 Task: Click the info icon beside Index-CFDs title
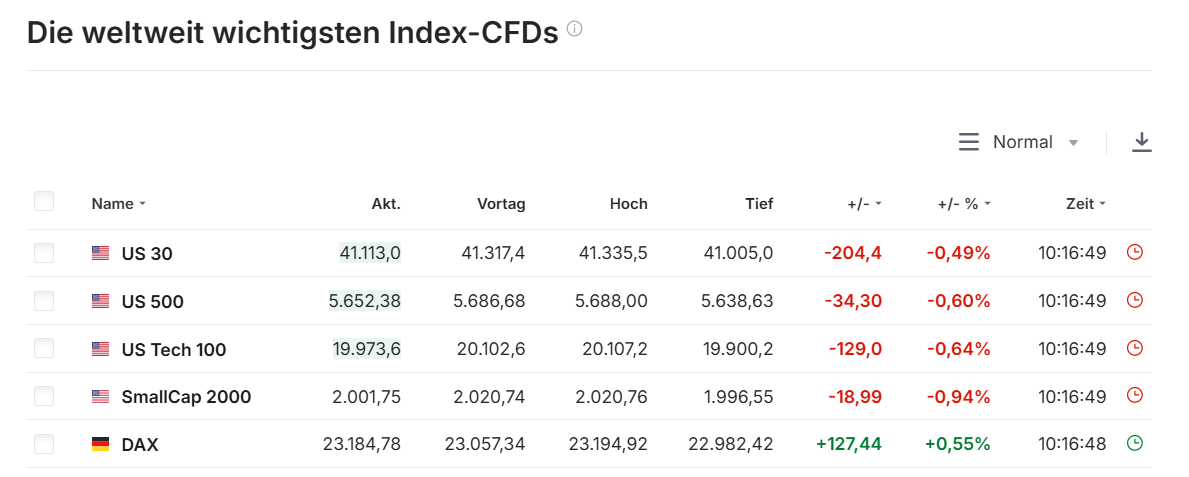click(x=574, y=29)
